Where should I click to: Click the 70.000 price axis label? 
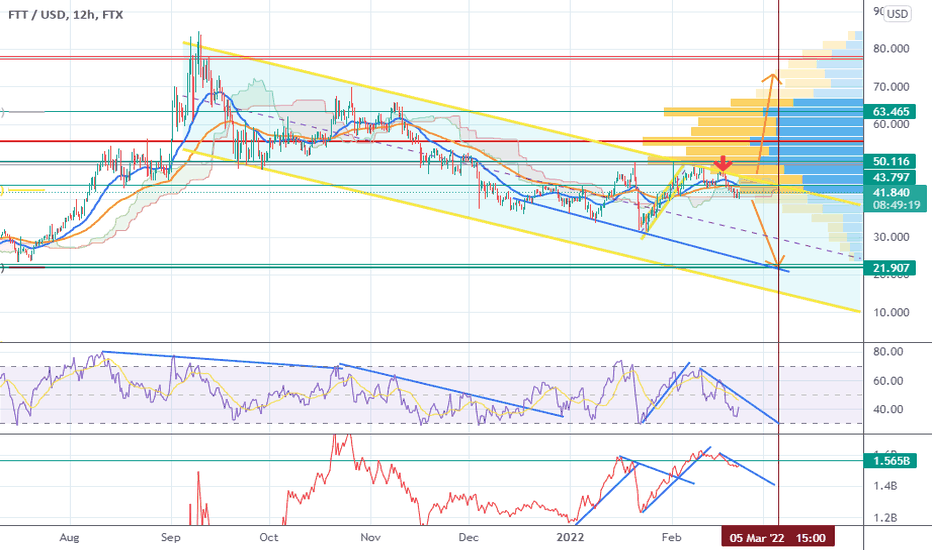click(891, 87)
